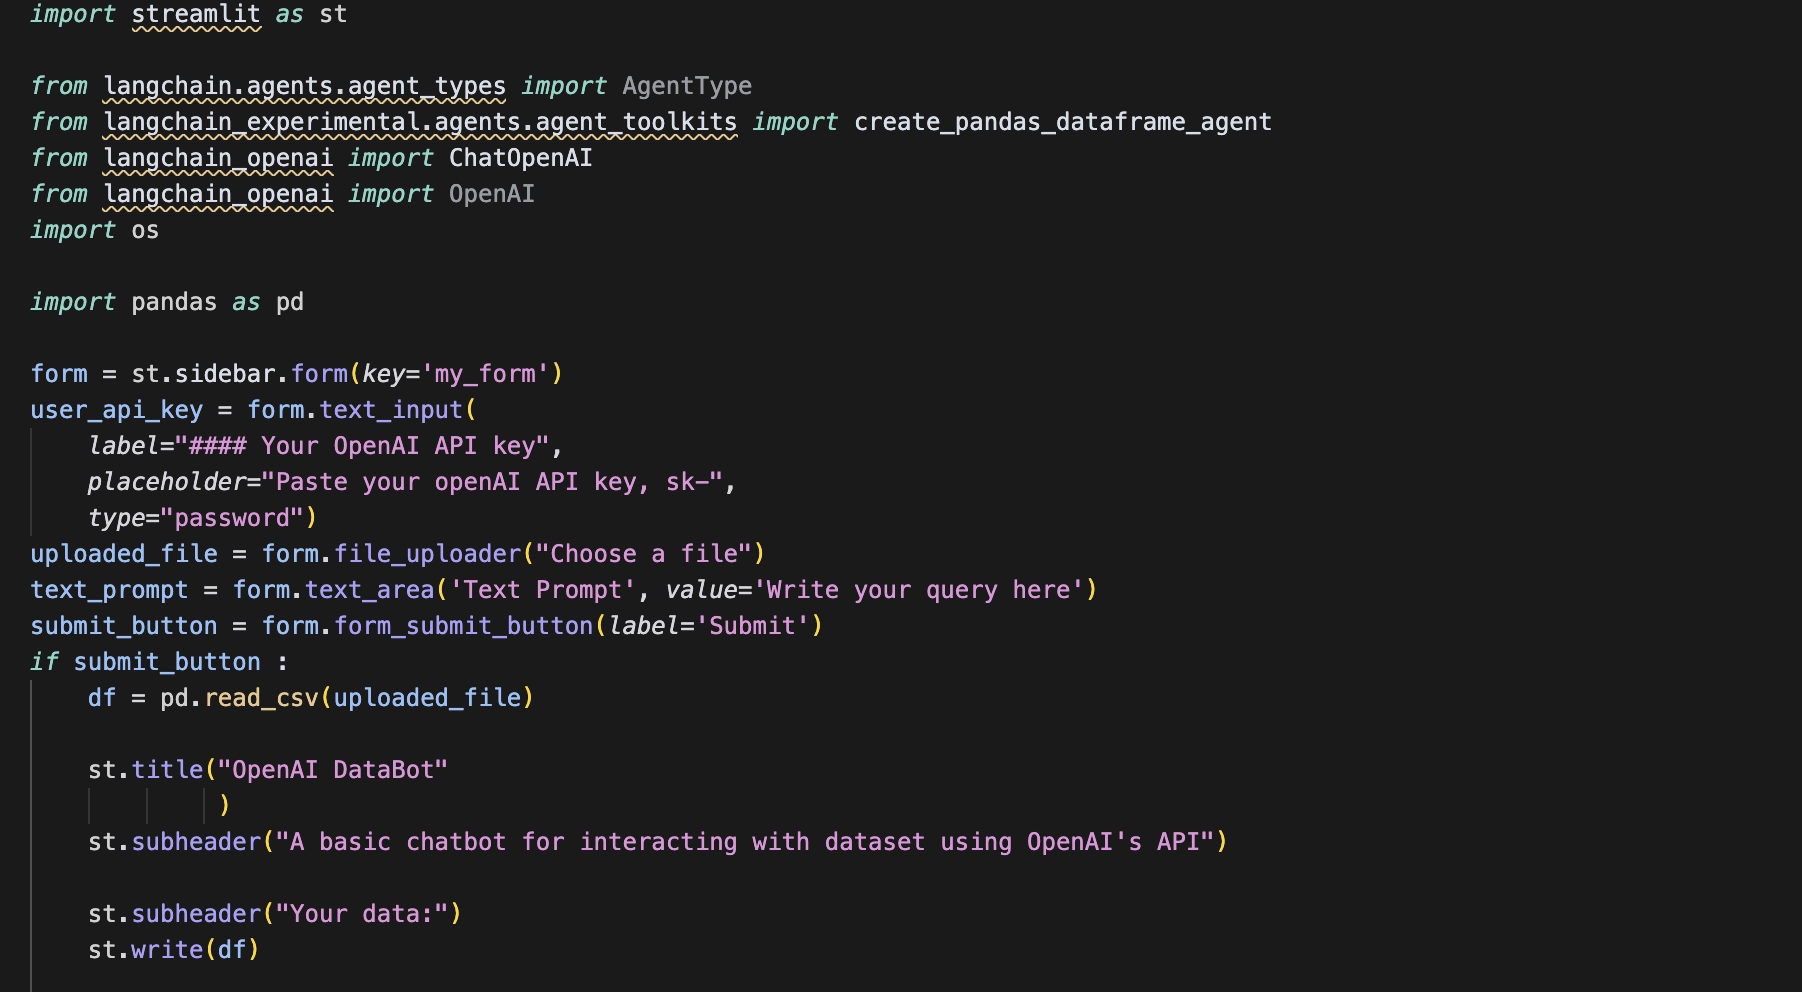Click the form_submit_button method call
Image resolution: width=1802 pixels, height=992 pixels.
tap(464, 627)
